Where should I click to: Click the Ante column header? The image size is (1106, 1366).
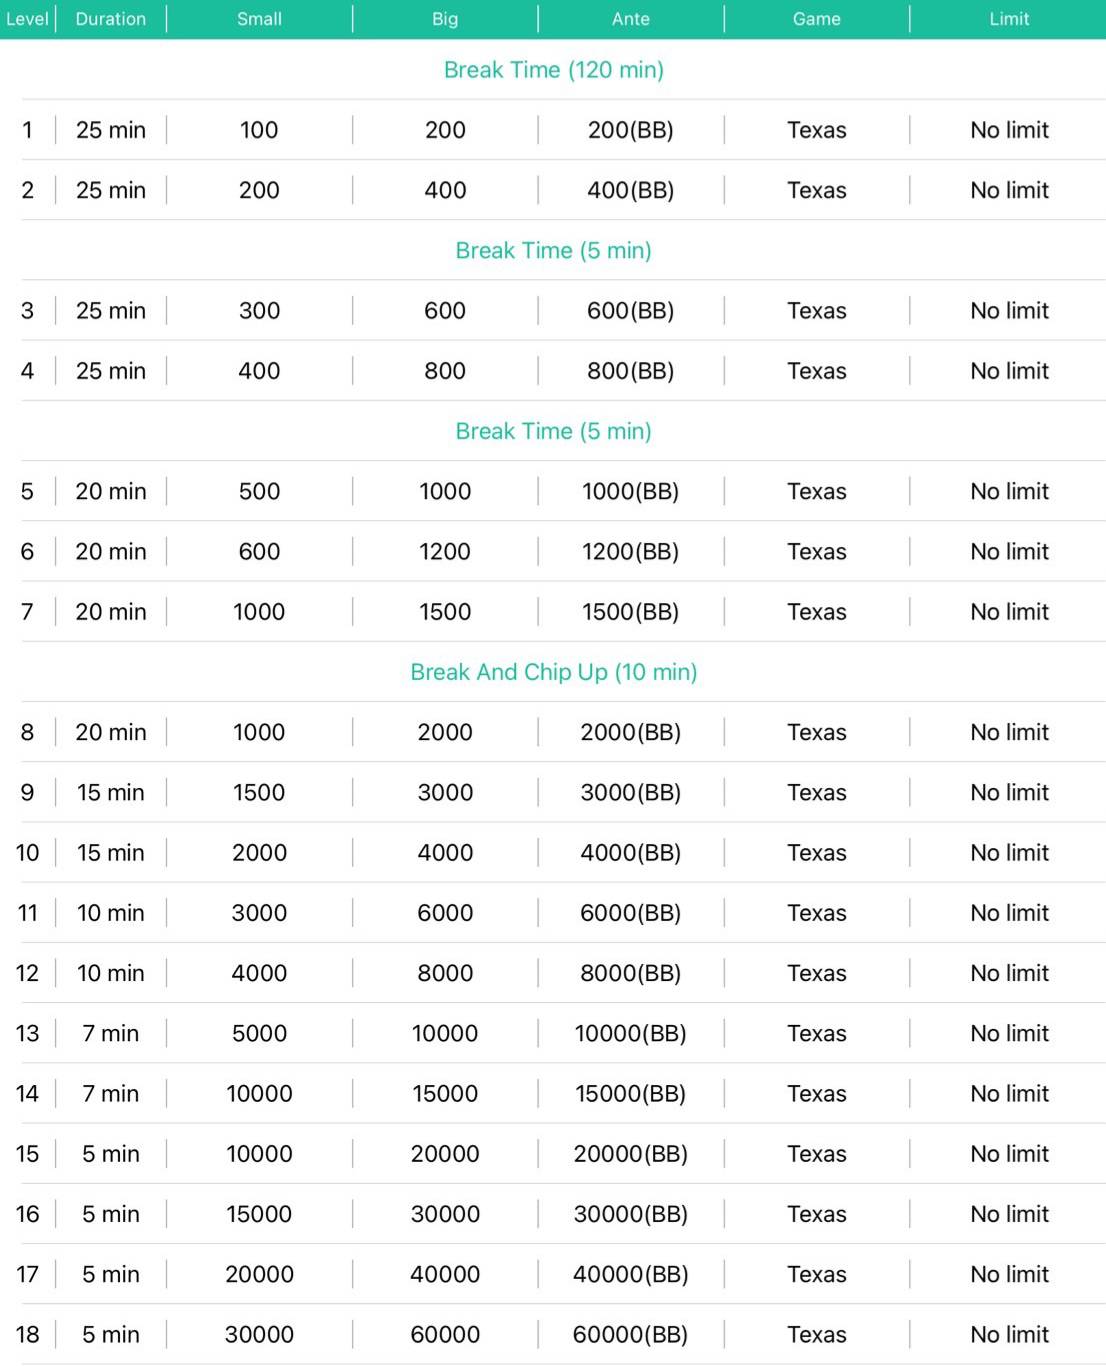[x=631, y=19]
